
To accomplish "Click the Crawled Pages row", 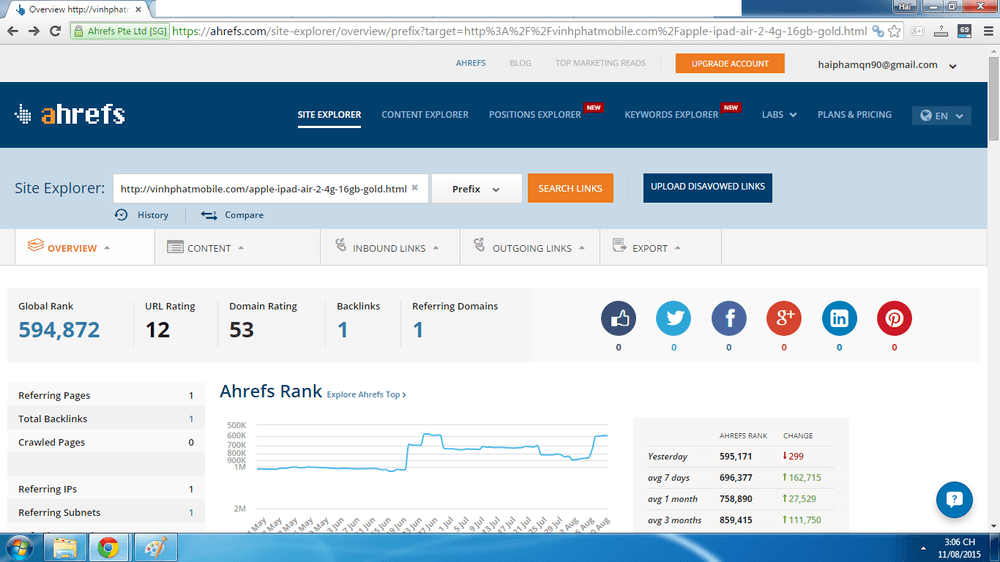I will (106, 442).
